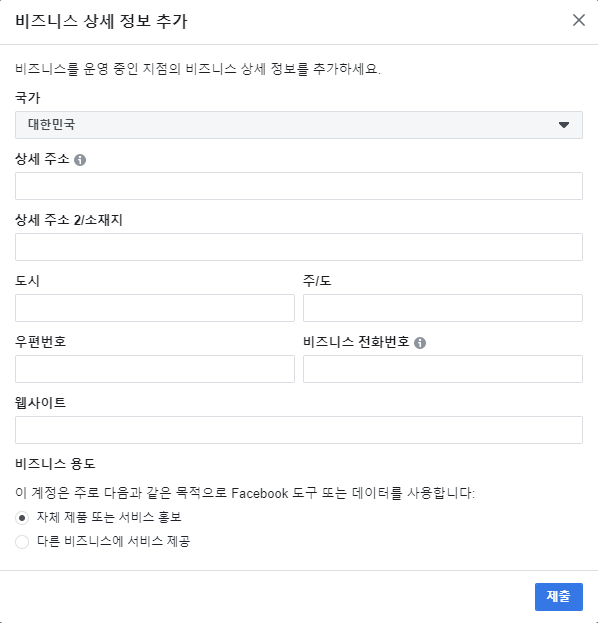Submit the form with 제출 button

[559, 597]
